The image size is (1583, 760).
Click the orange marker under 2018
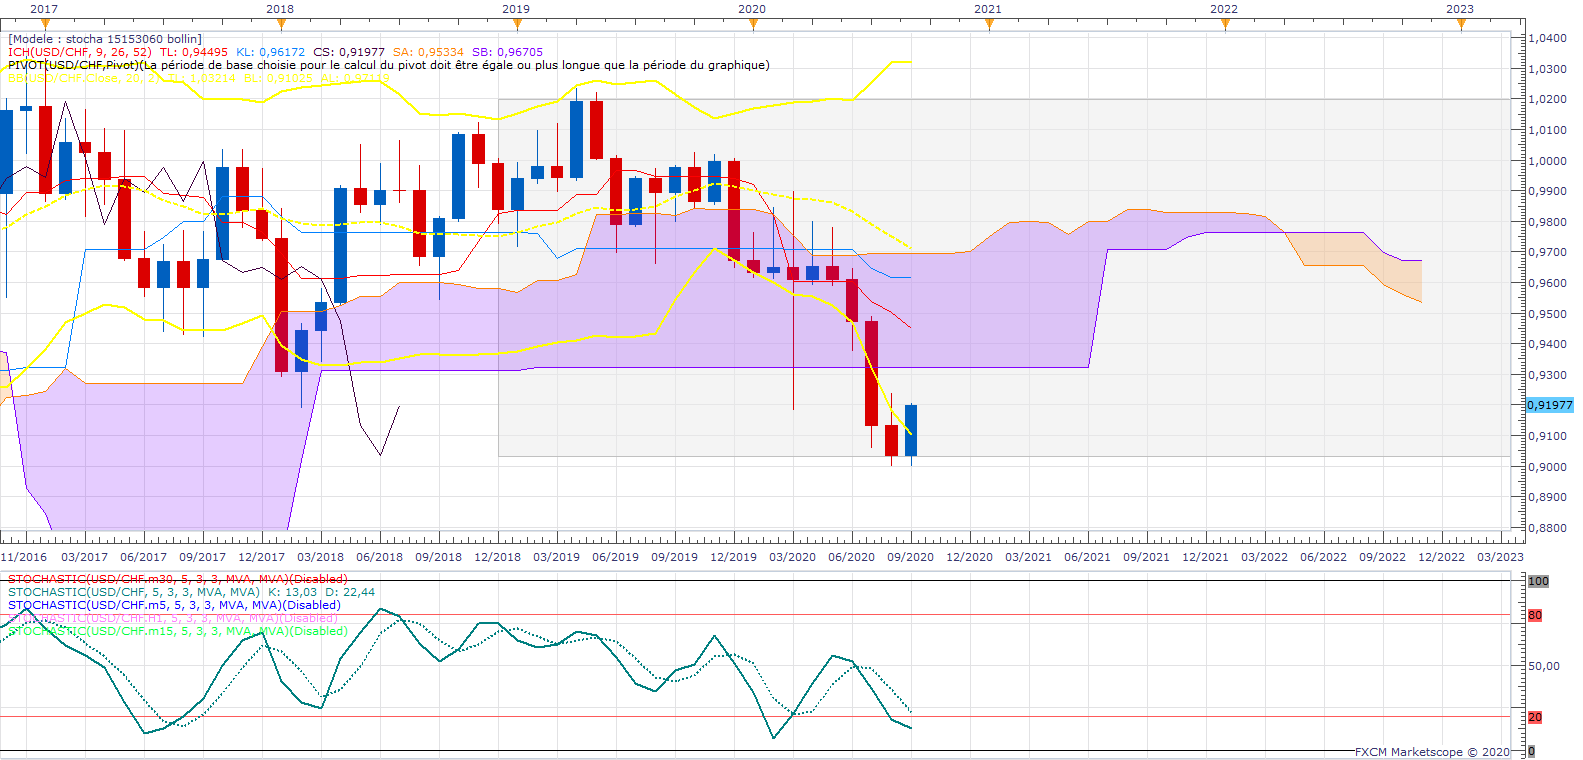click(x=281, y=24)
